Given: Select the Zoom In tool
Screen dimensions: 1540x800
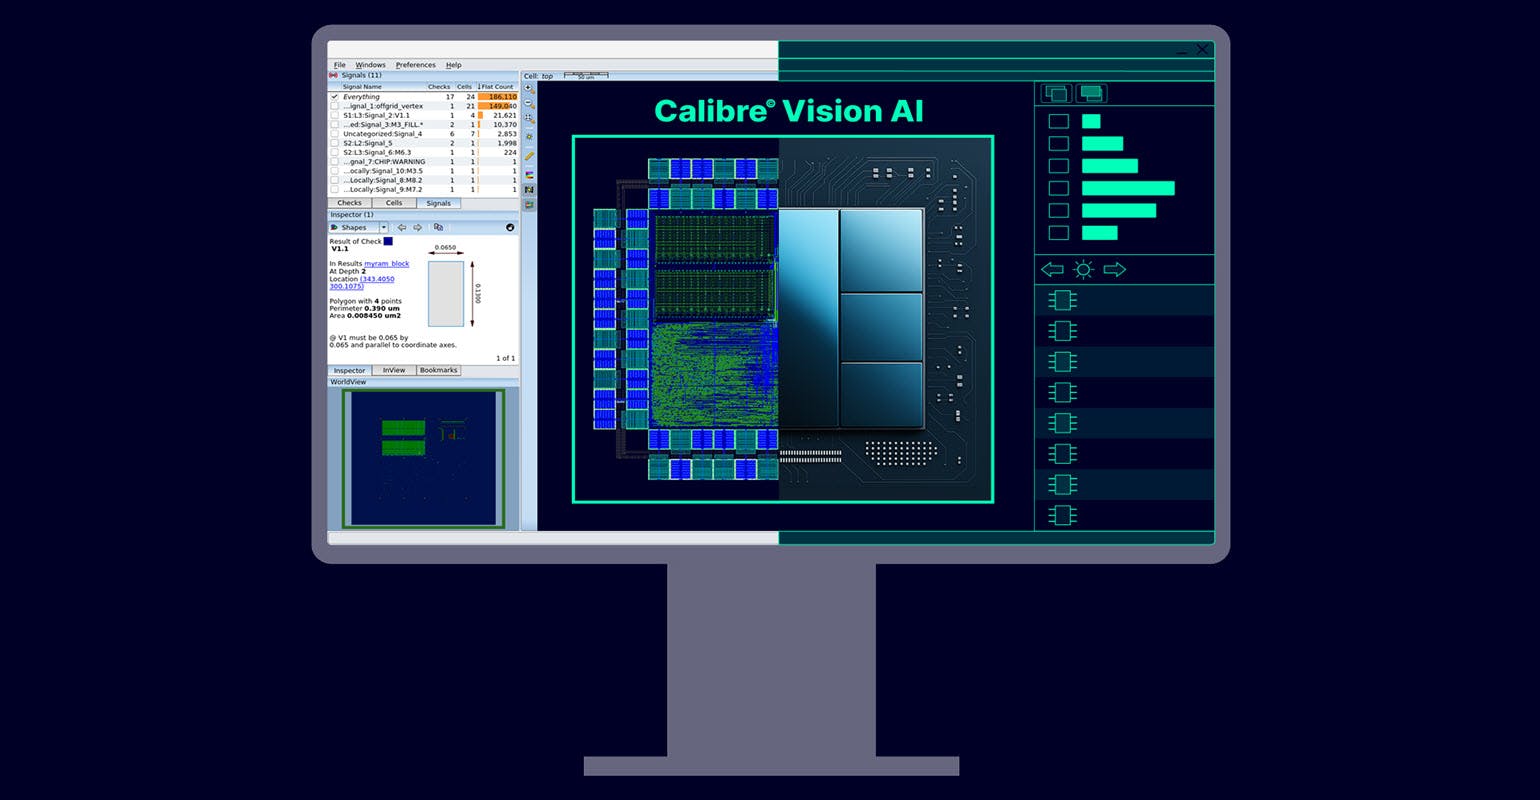Looking at the screenshot, I should (529, 89).
